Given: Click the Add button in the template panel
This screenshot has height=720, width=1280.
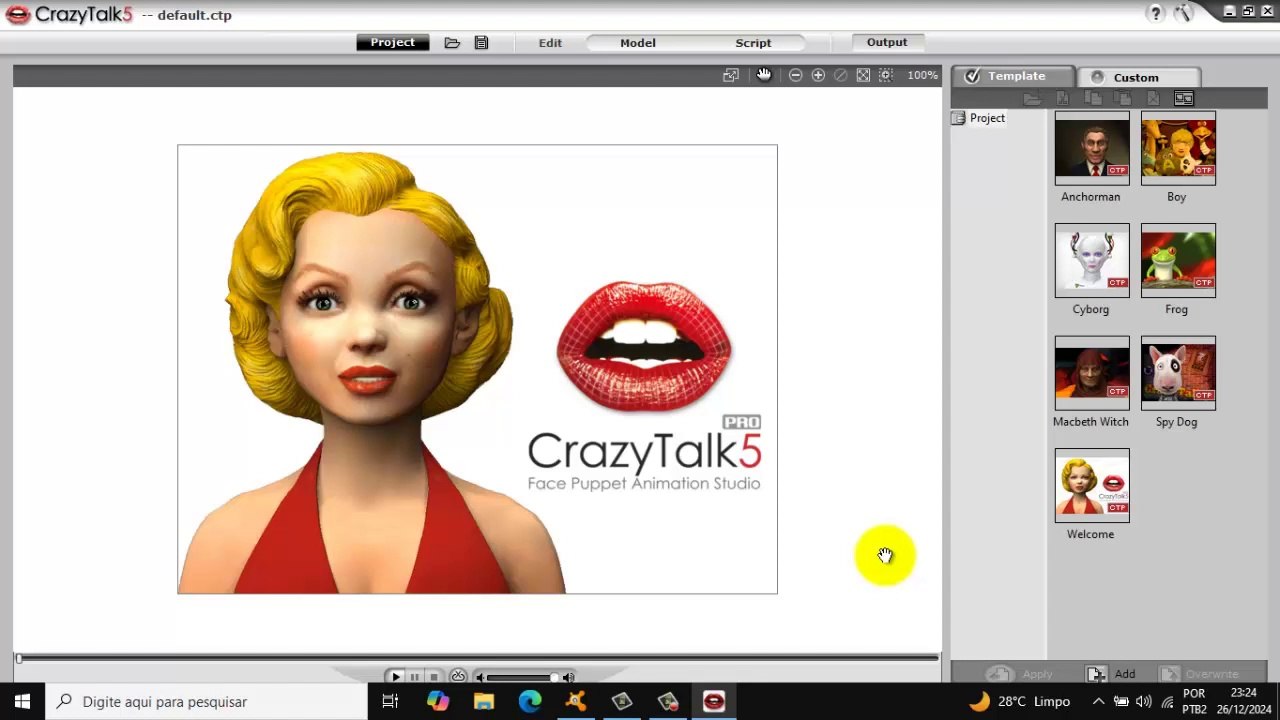Looking at the screenshot, I should point(1112,674).
